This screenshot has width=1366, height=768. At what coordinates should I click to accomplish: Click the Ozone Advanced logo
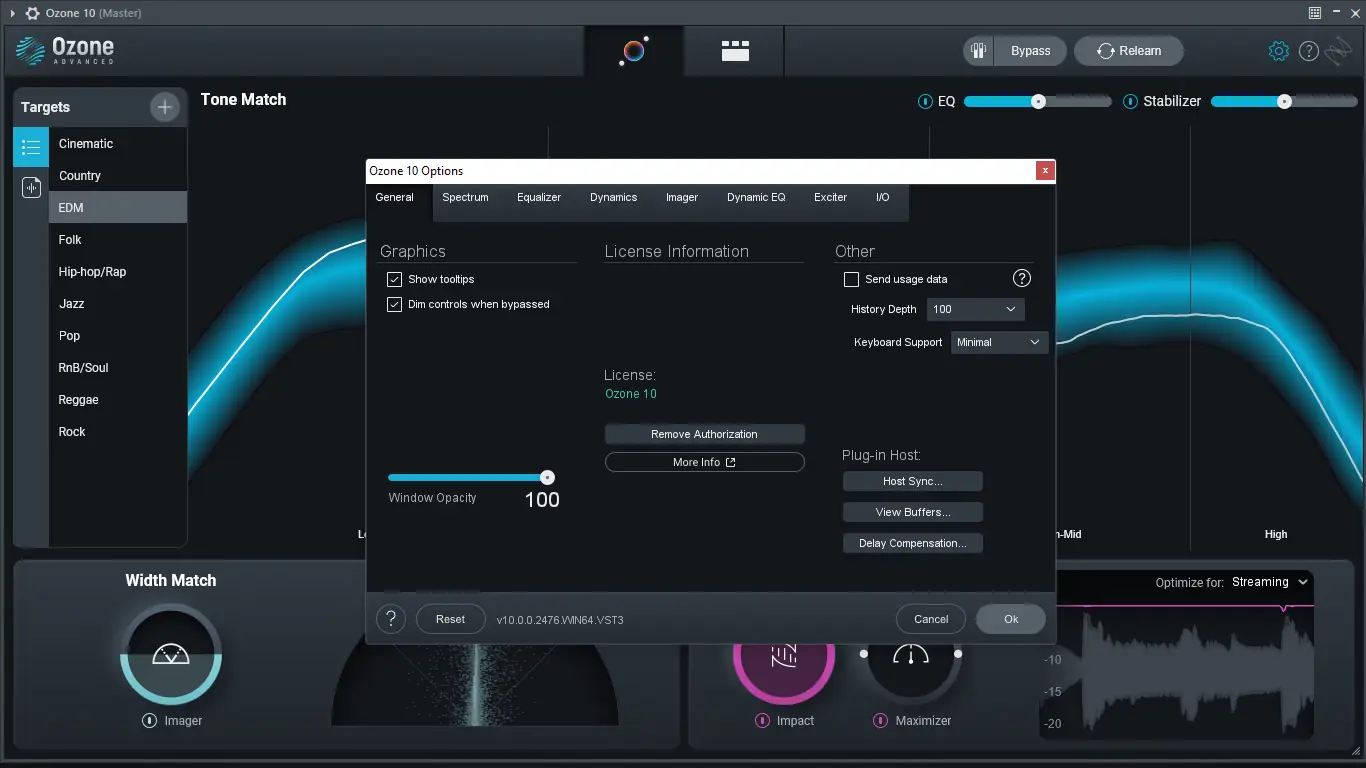[x=66, y=50]
